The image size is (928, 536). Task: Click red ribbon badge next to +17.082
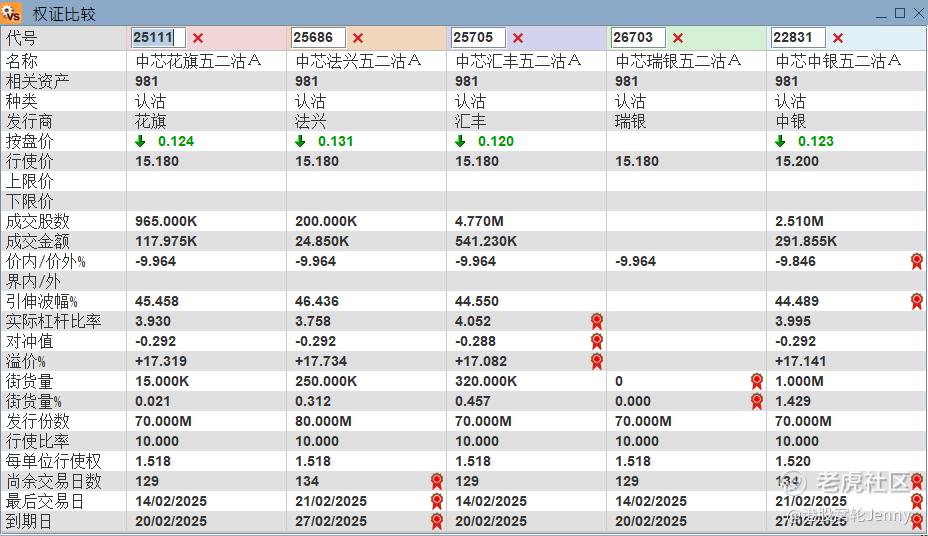tap(597, 361)
